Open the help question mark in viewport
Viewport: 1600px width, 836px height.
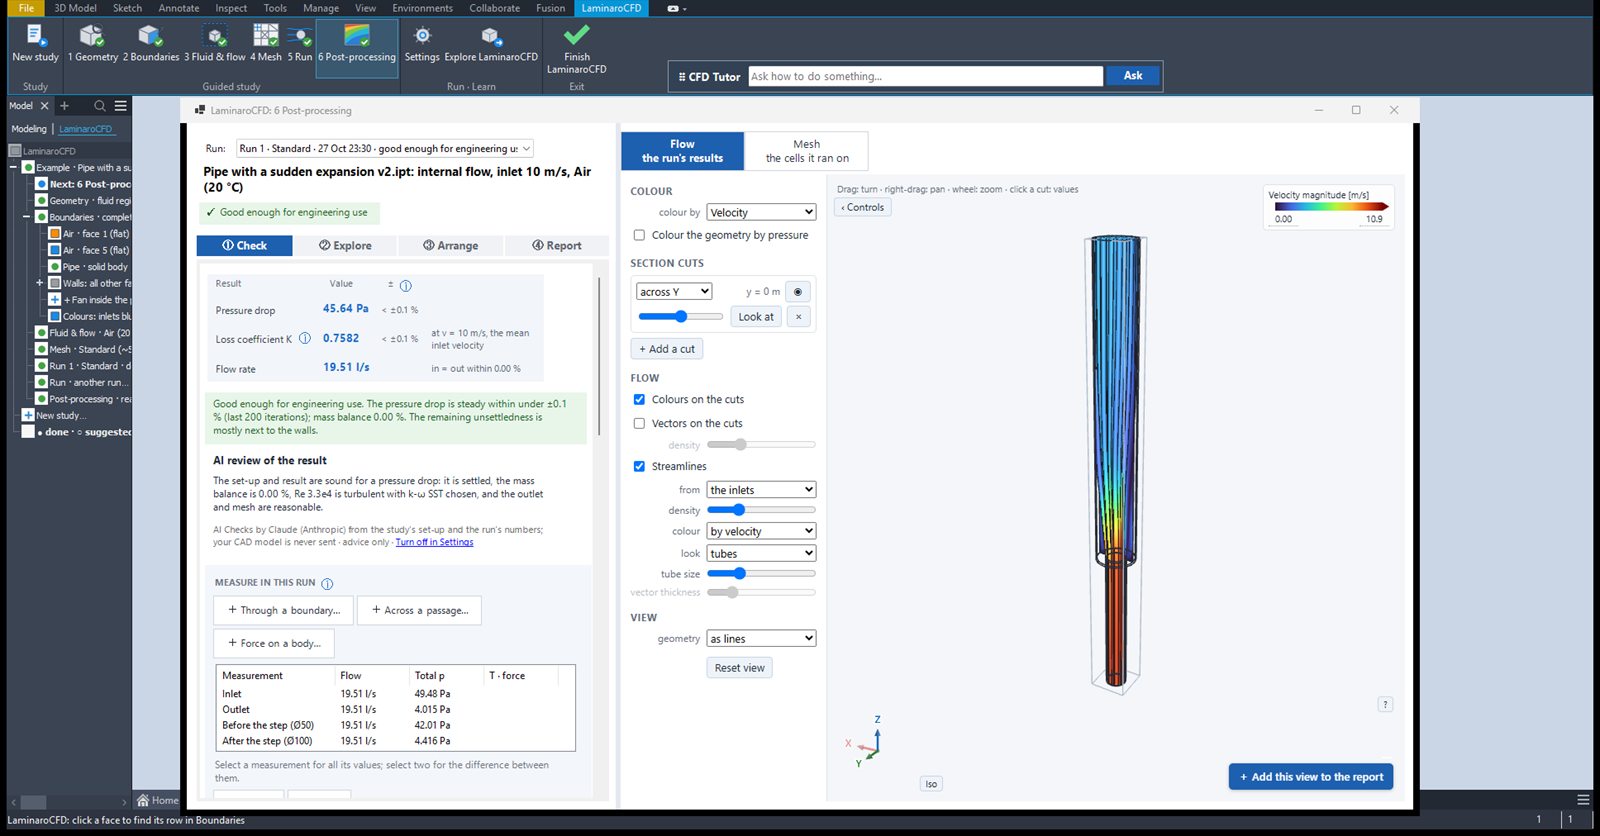pyautogui.click(x=1385, y=704)
